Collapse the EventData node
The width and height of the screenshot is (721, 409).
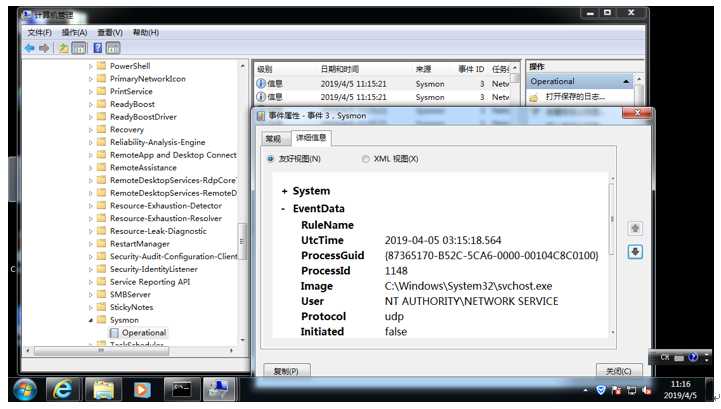click(x=284, y=209)
